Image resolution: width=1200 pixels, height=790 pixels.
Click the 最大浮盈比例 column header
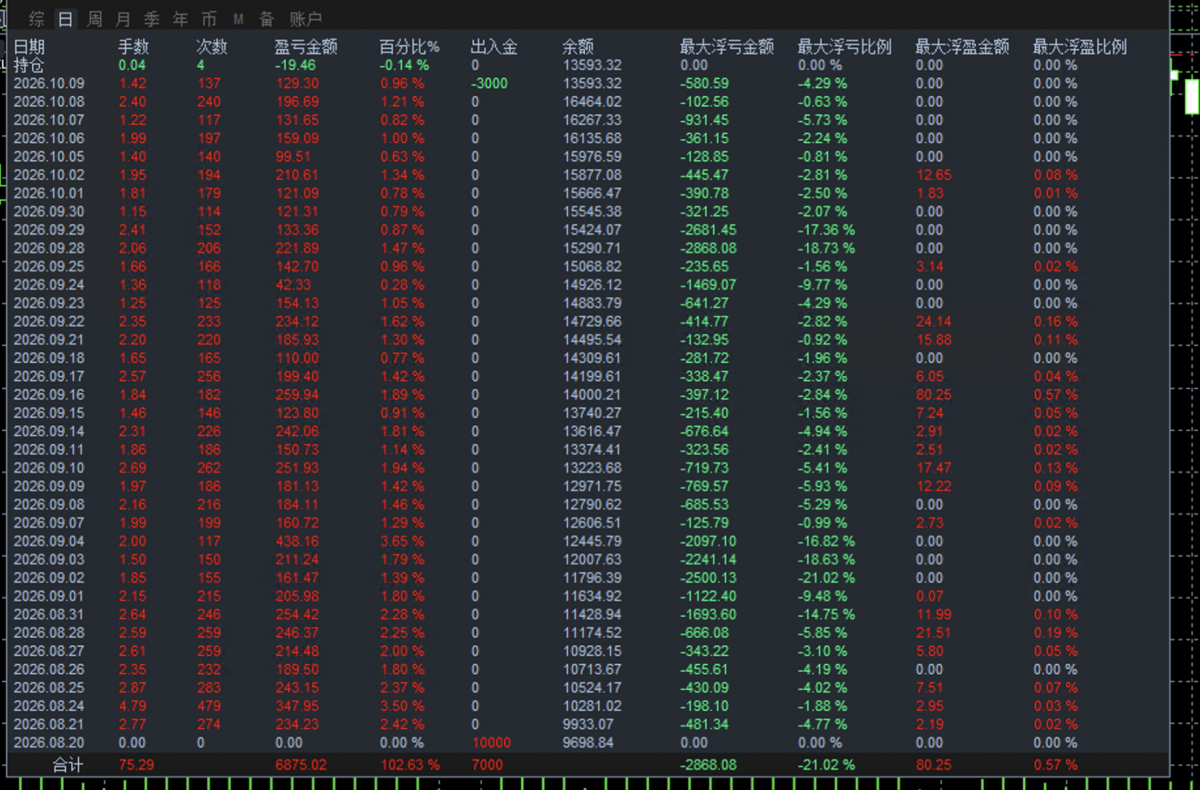click(x=1080, y=47)
